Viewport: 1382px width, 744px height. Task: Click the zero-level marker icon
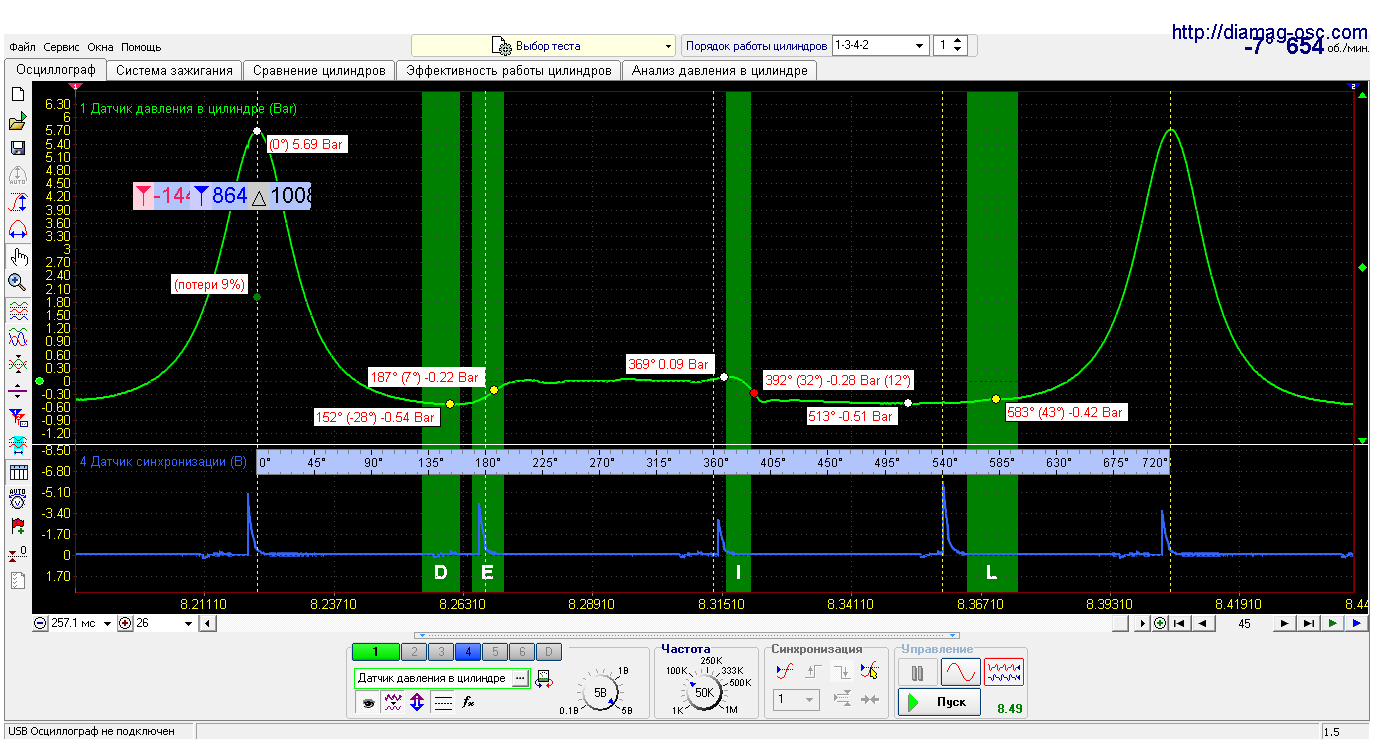[17, 552]
